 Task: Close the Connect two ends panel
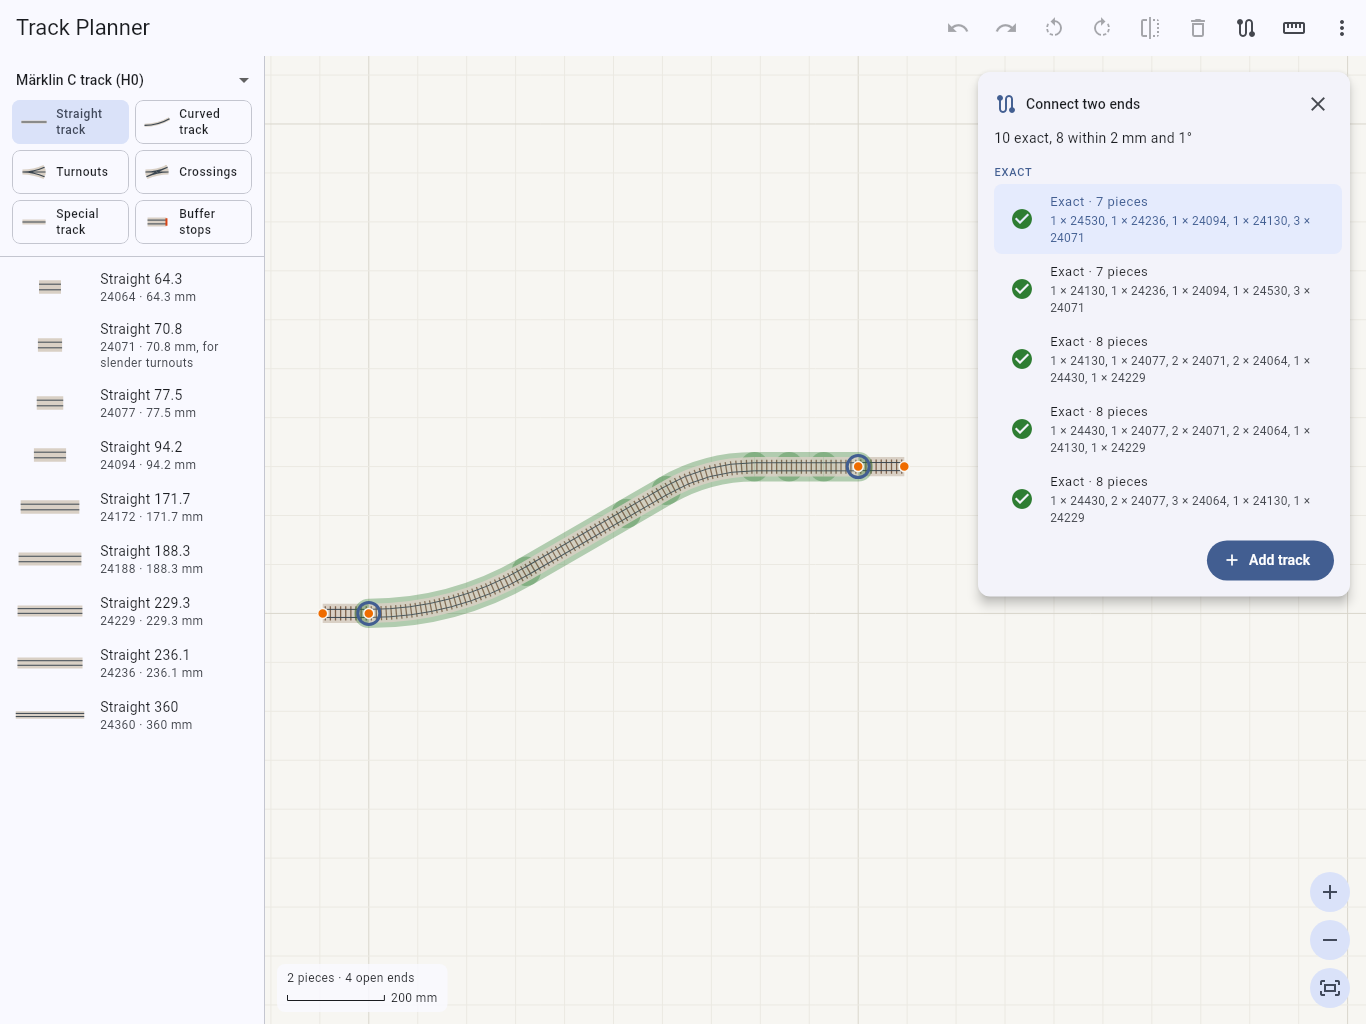point(1318,104)
